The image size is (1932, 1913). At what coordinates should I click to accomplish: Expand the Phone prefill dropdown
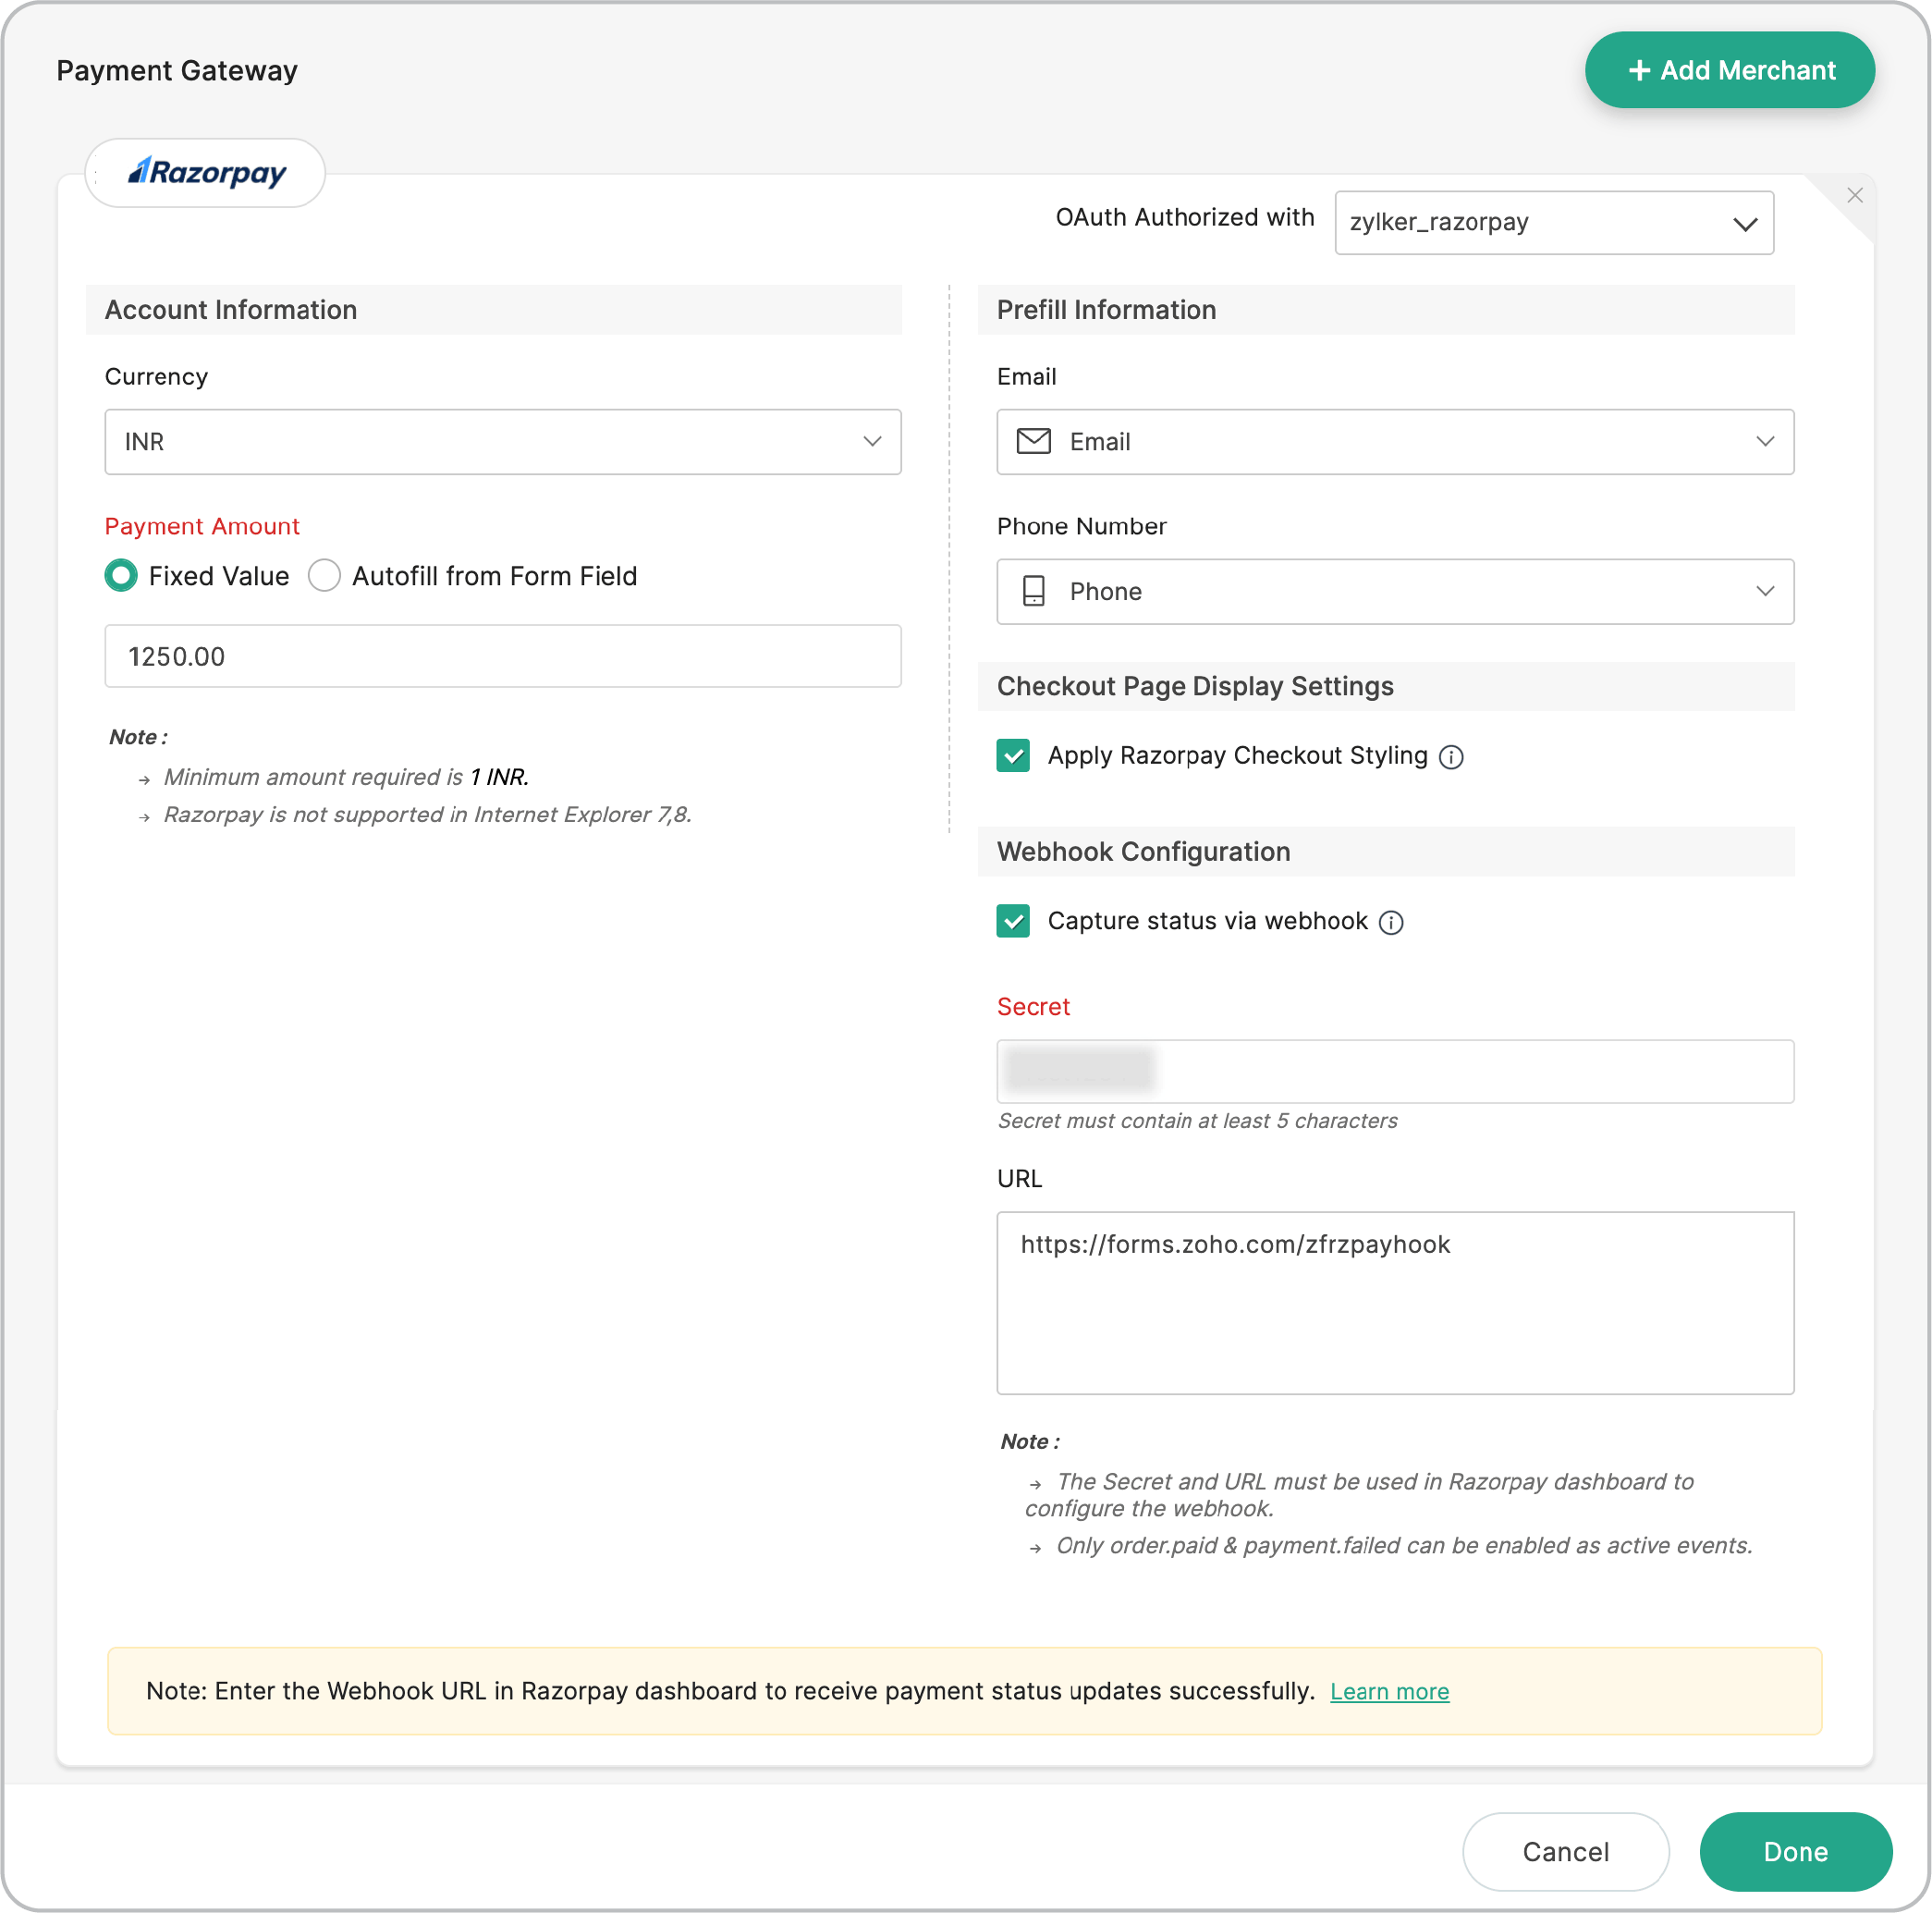(1766, 591)
